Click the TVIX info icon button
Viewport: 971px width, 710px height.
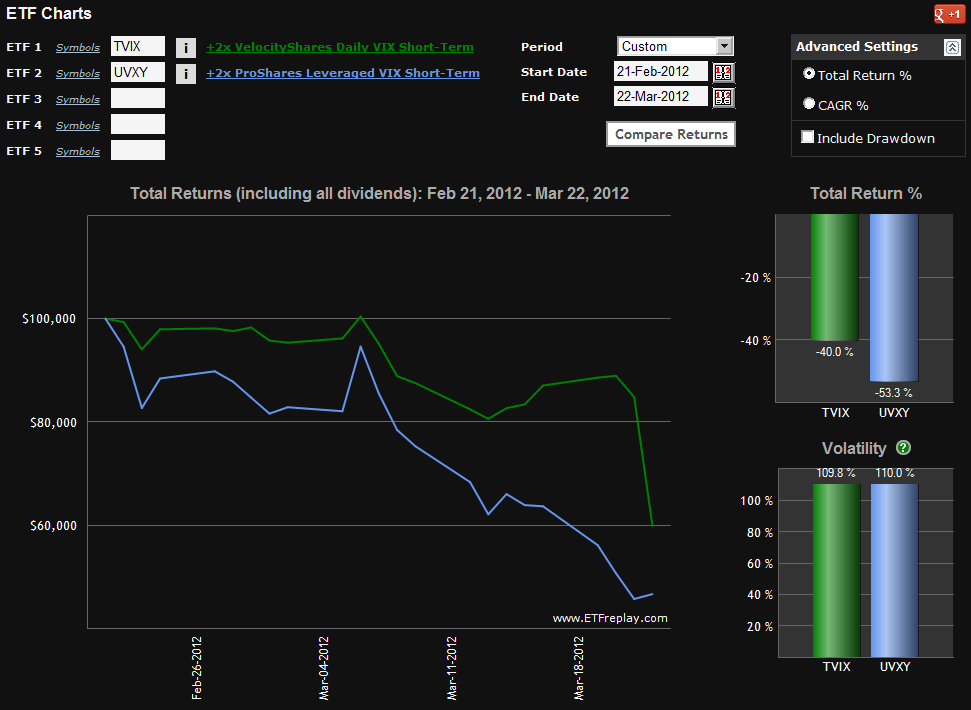[x=185, y=47]
